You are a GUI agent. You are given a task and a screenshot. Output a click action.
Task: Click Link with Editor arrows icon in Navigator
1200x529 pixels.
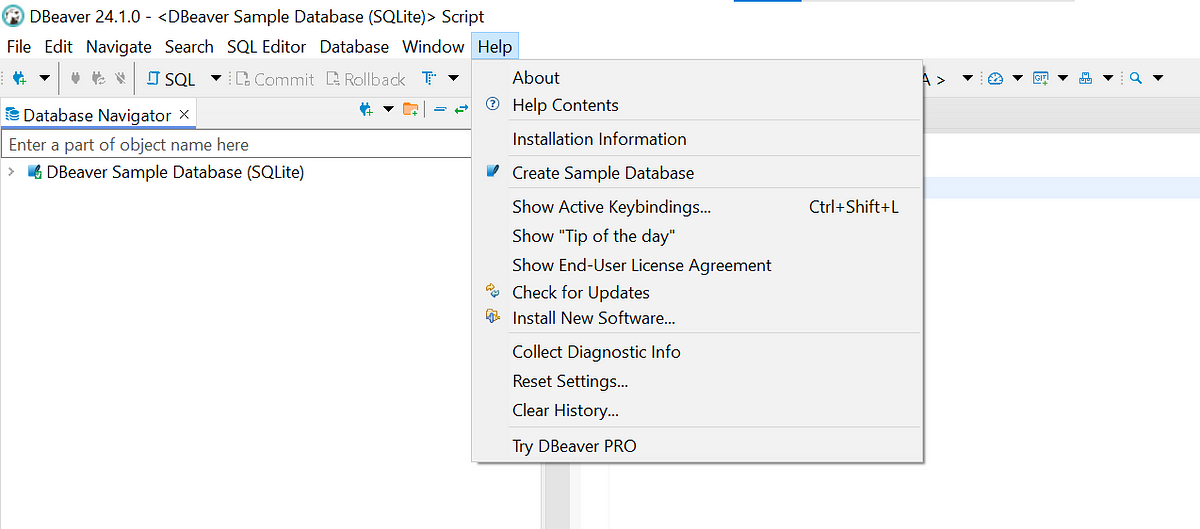(x=461, y=109)
